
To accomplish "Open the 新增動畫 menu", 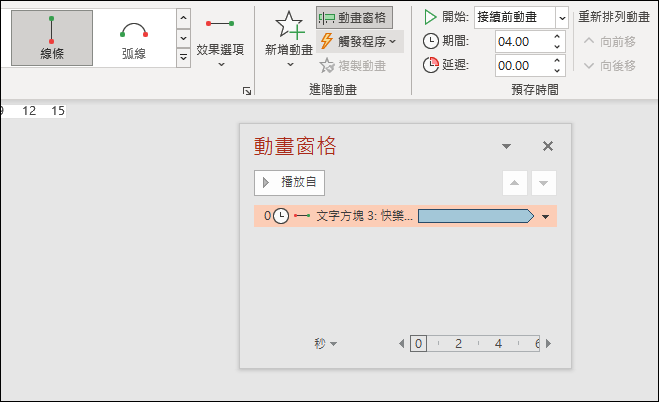I will (x=289, y=40).
